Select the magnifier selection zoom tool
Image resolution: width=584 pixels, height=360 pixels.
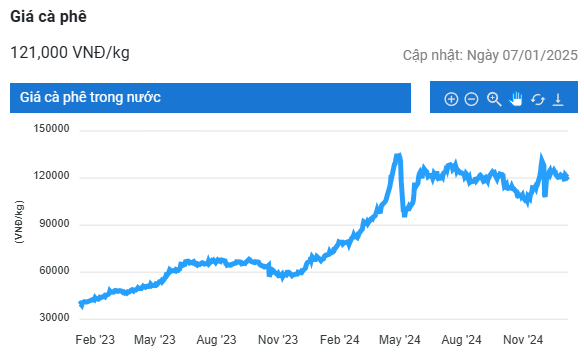(494, 99)
